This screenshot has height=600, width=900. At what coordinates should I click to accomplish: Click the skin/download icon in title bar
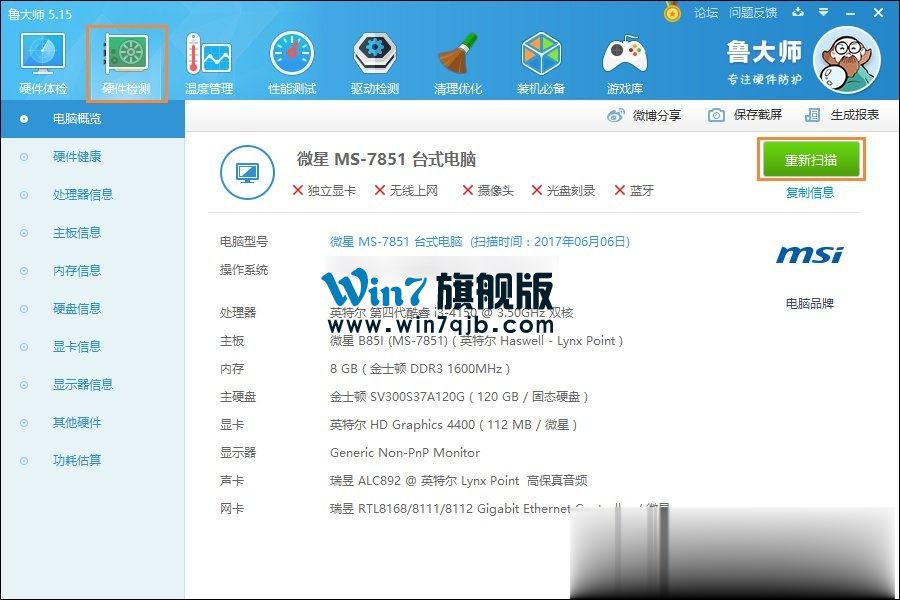(798, 12)
